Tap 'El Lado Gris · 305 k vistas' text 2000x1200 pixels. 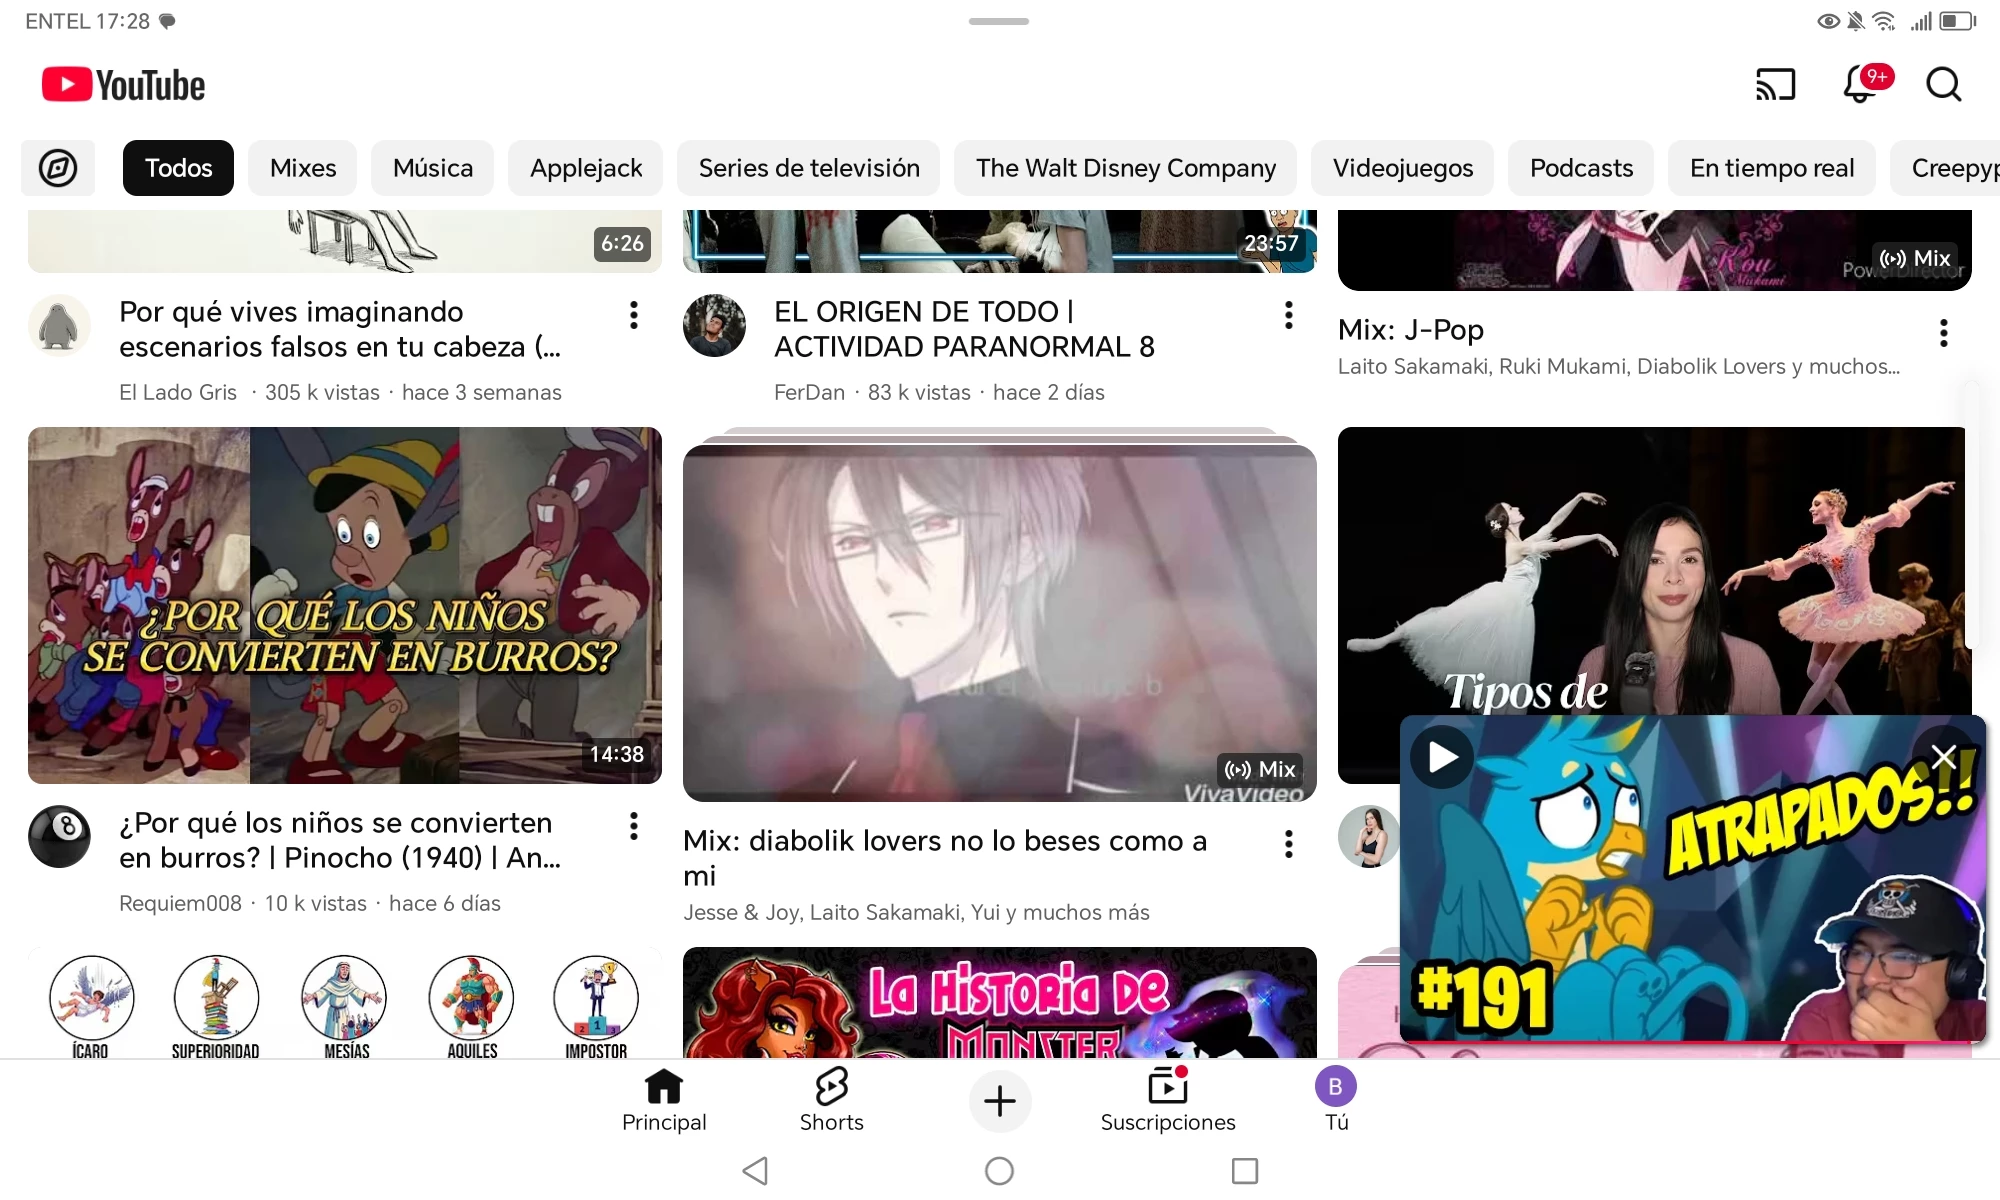[340, 392]
